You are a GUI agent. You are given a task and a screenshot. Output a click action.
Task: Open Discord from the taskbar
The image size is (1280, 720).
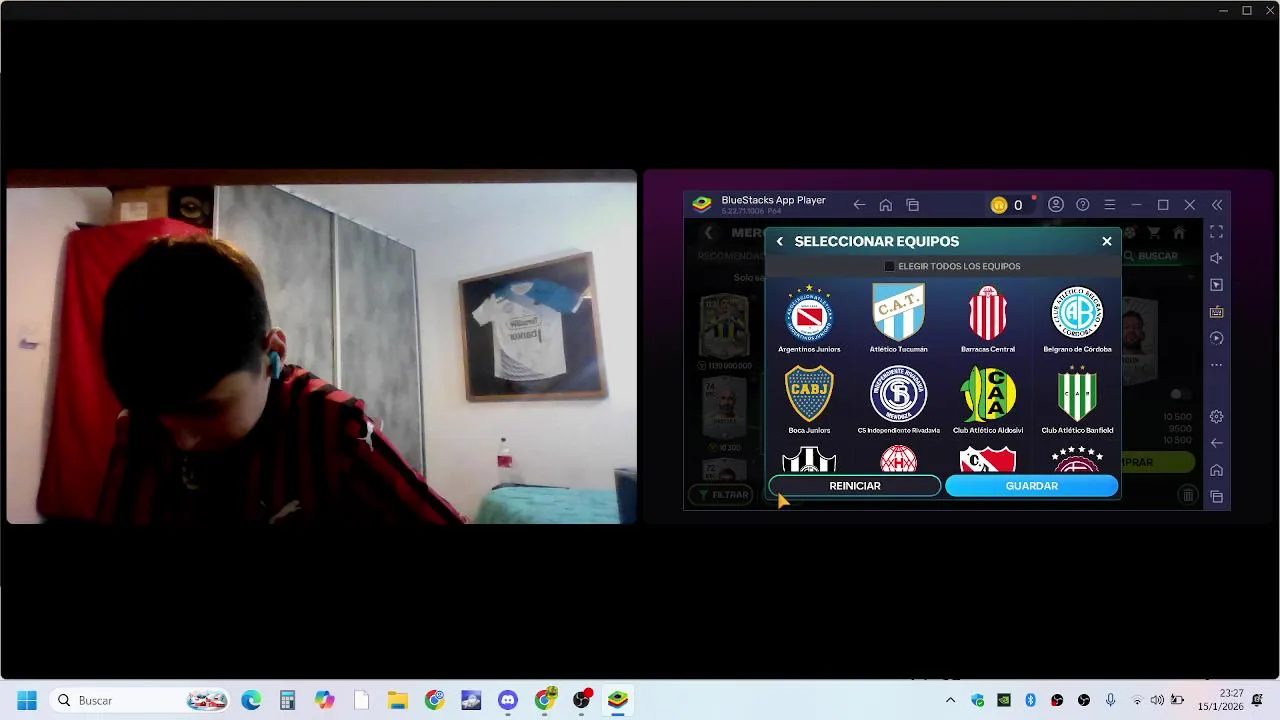tap(508, 700)
